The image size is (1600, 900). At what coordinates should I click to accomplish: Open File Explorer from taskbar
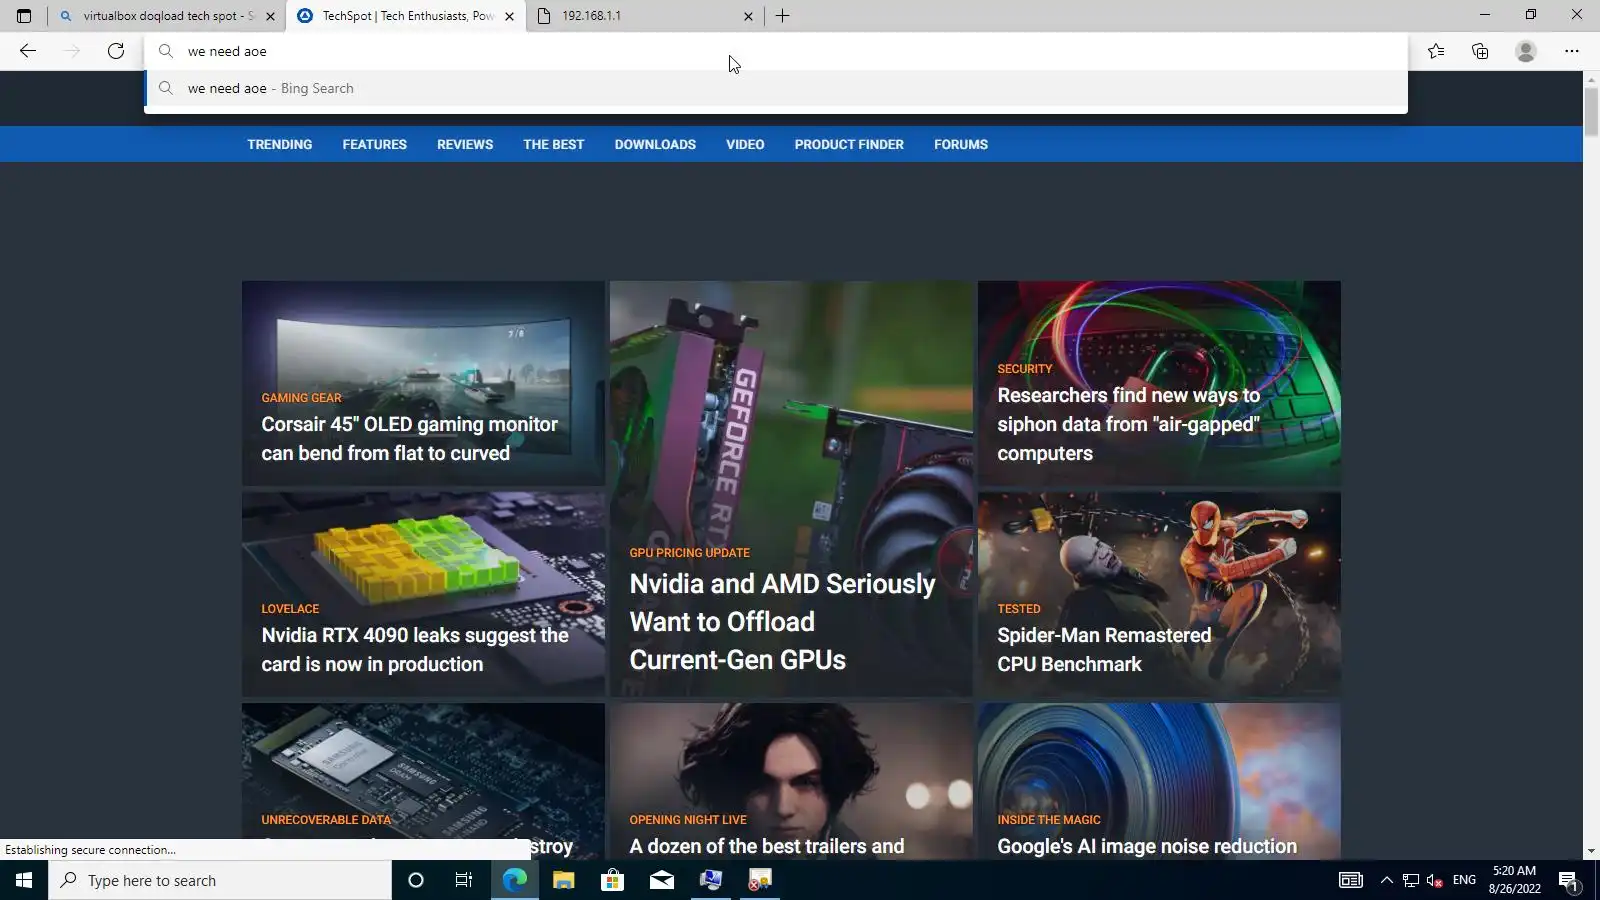click(x=563, y=880)
